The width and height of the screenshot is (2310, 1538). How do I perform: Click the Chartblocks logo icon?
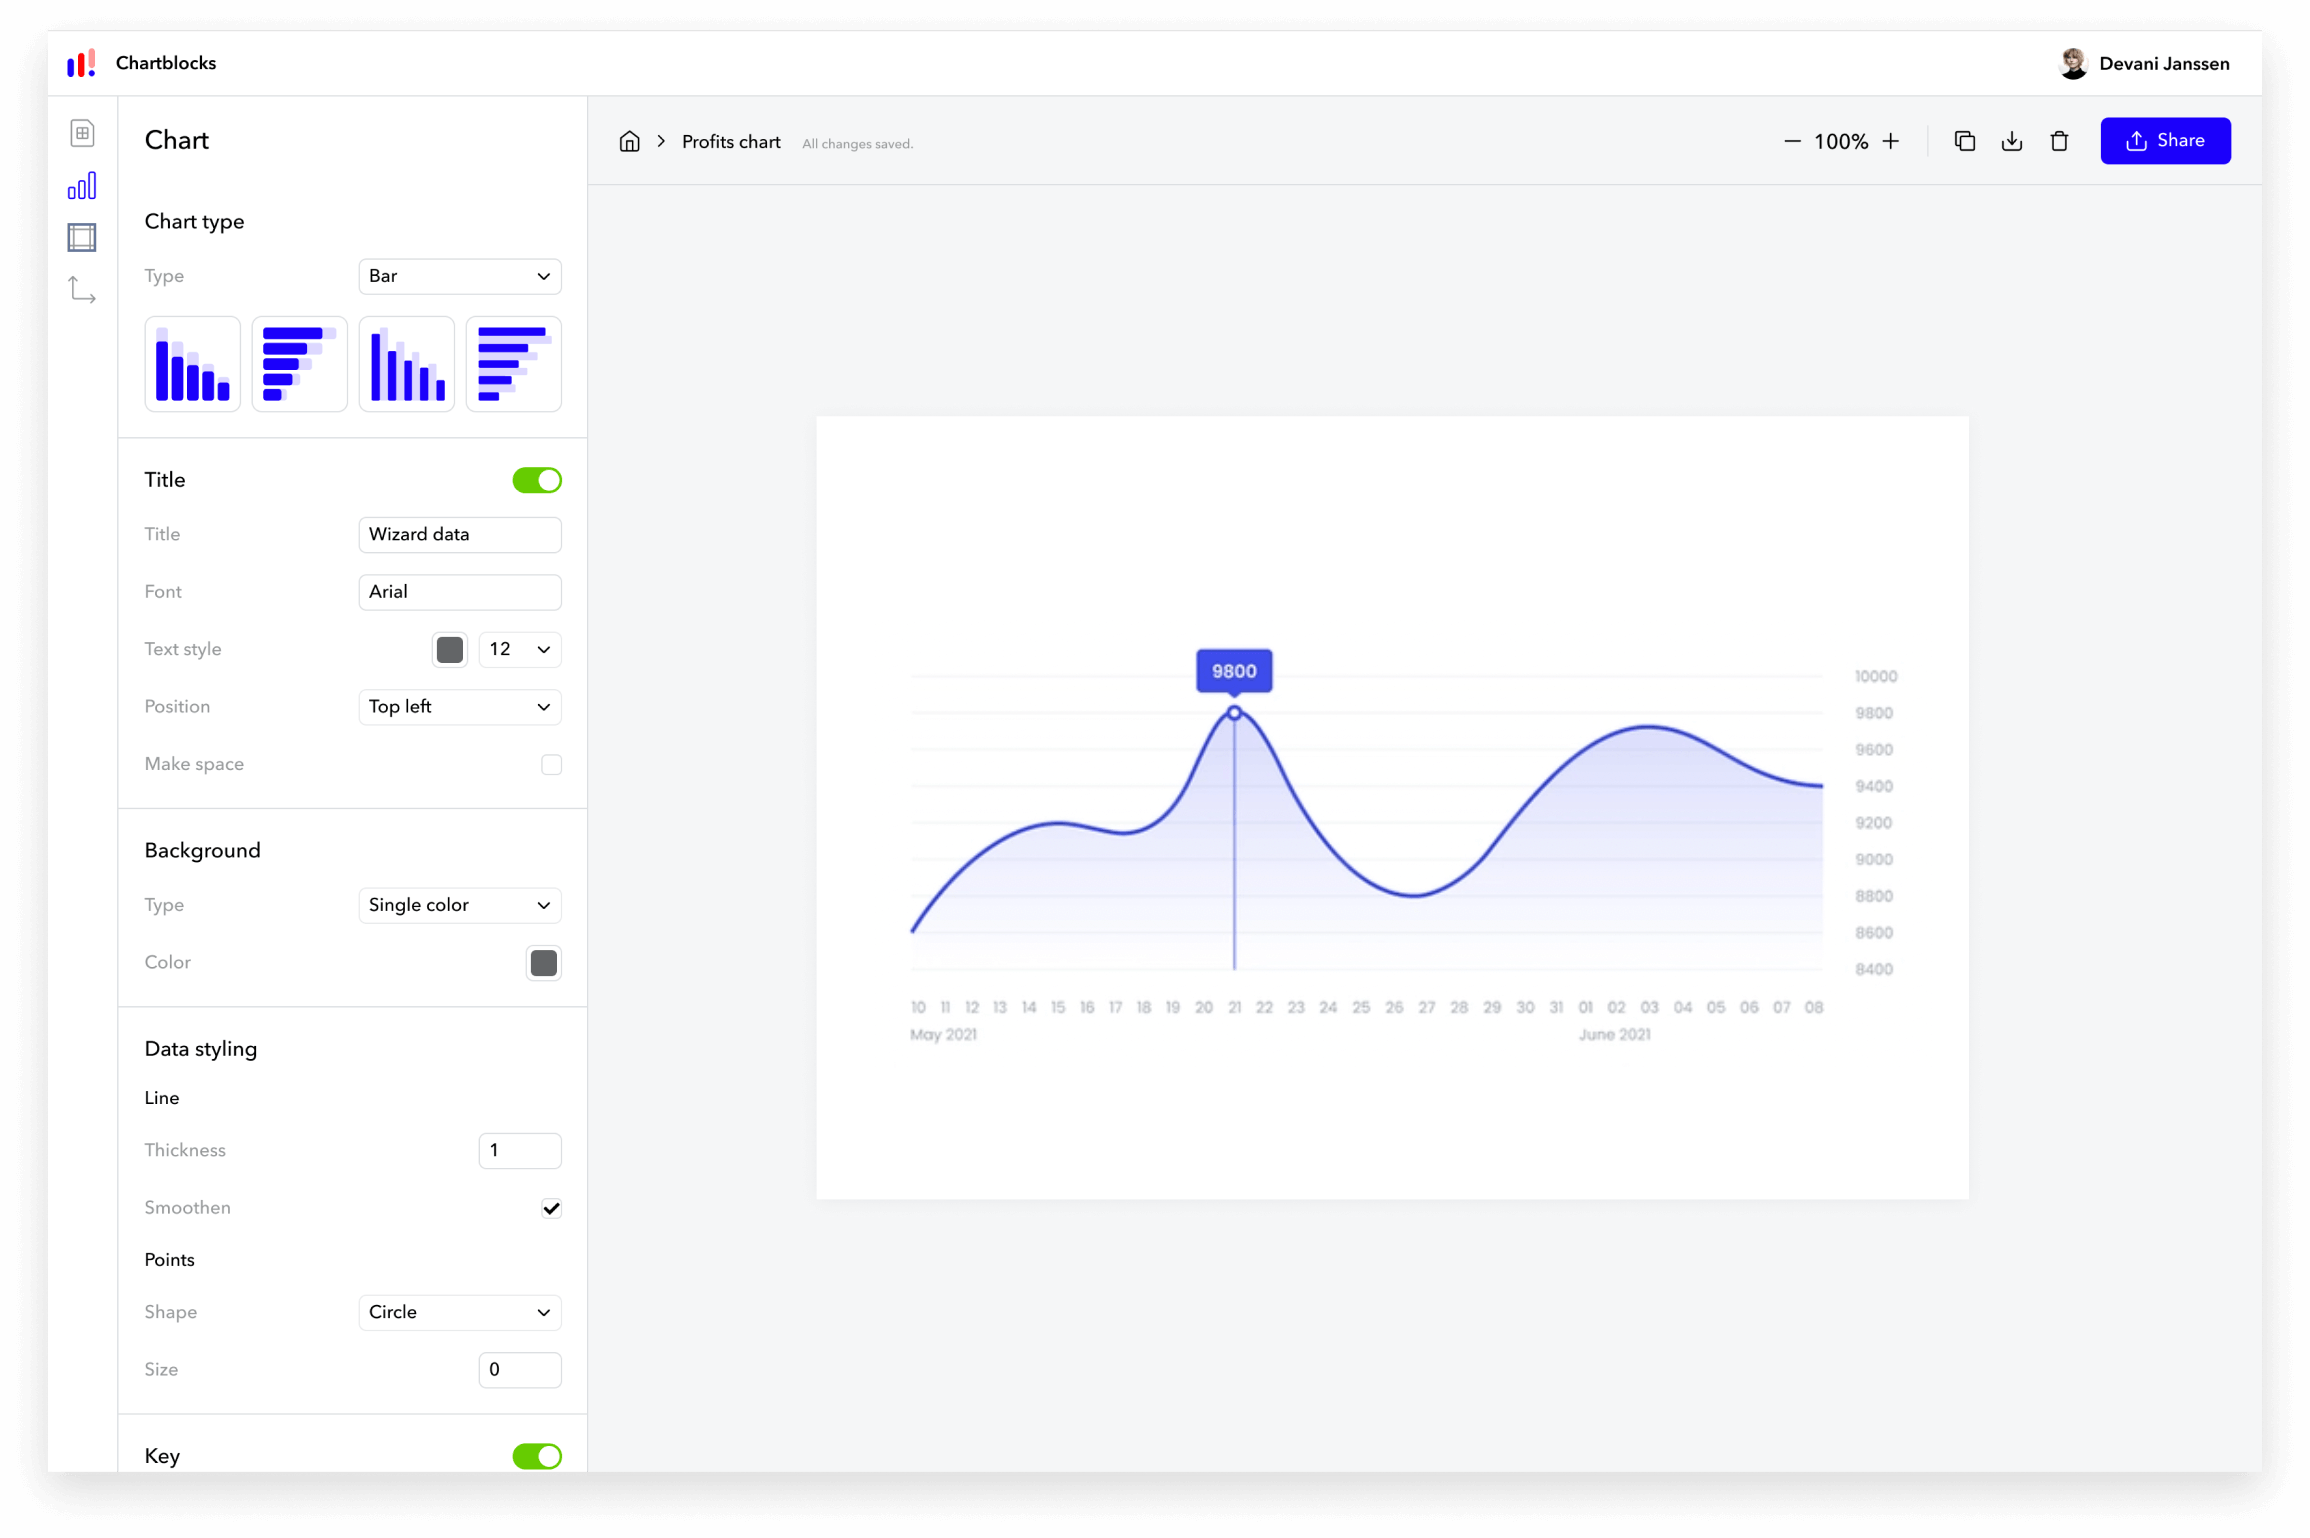81,64
